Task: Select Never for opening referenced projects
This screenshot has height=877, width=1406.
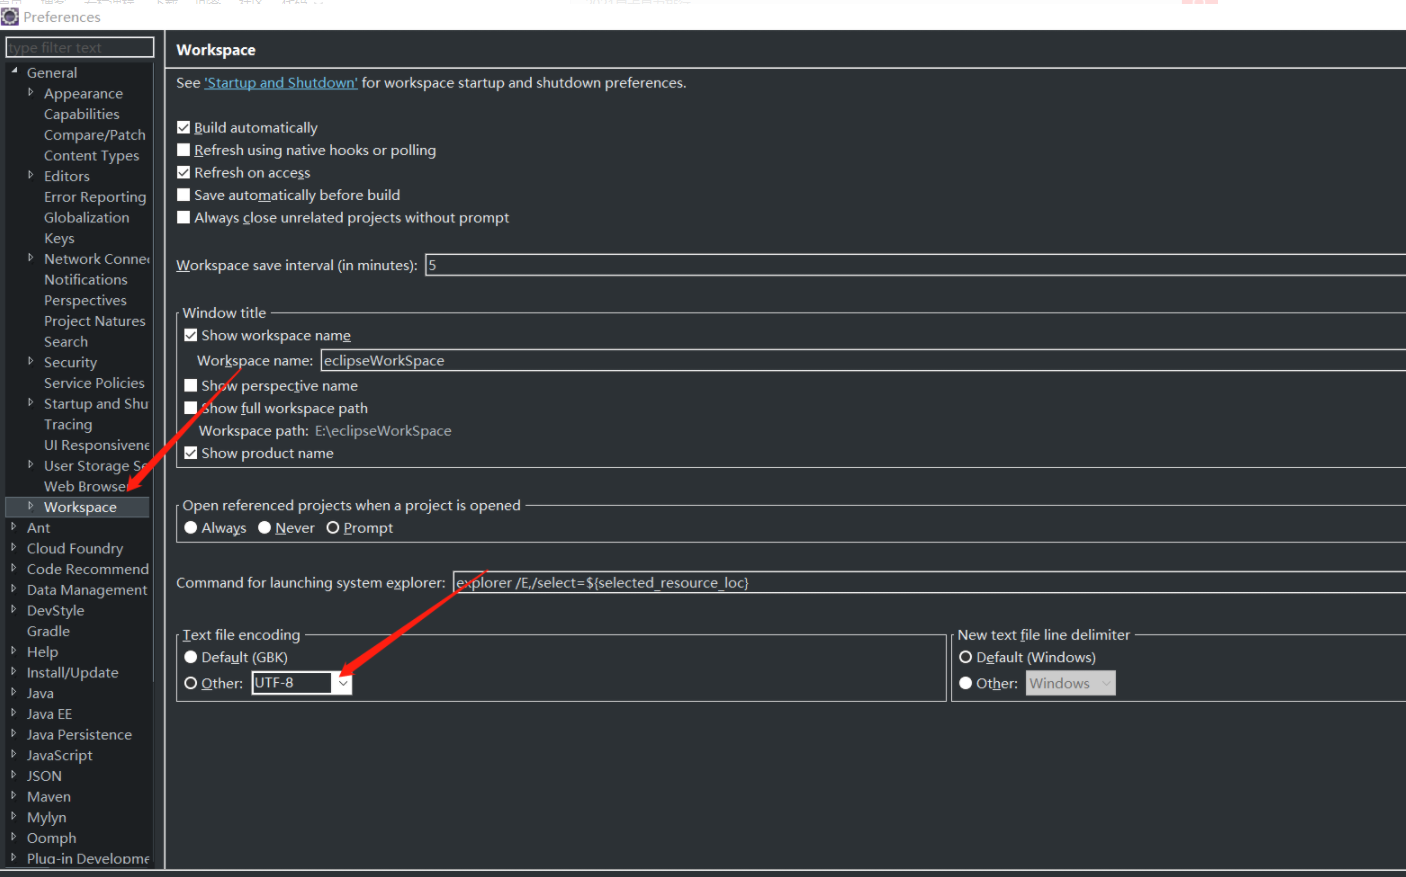Action: (x=264, y=528)
